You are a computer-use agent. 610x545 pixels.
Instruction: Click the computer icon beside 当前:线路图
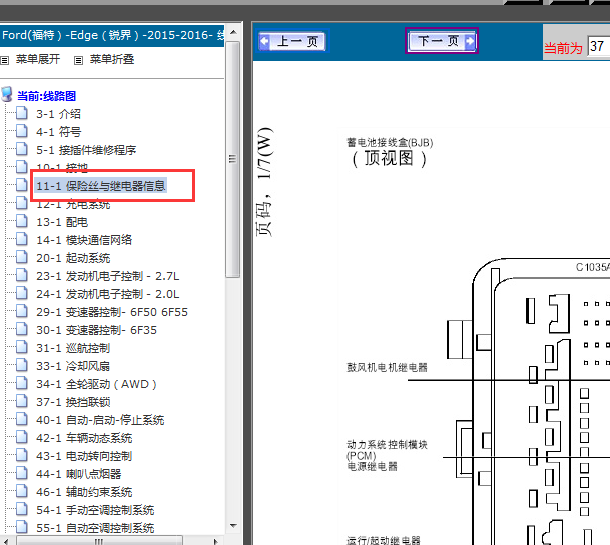click(x=7, y=94)
